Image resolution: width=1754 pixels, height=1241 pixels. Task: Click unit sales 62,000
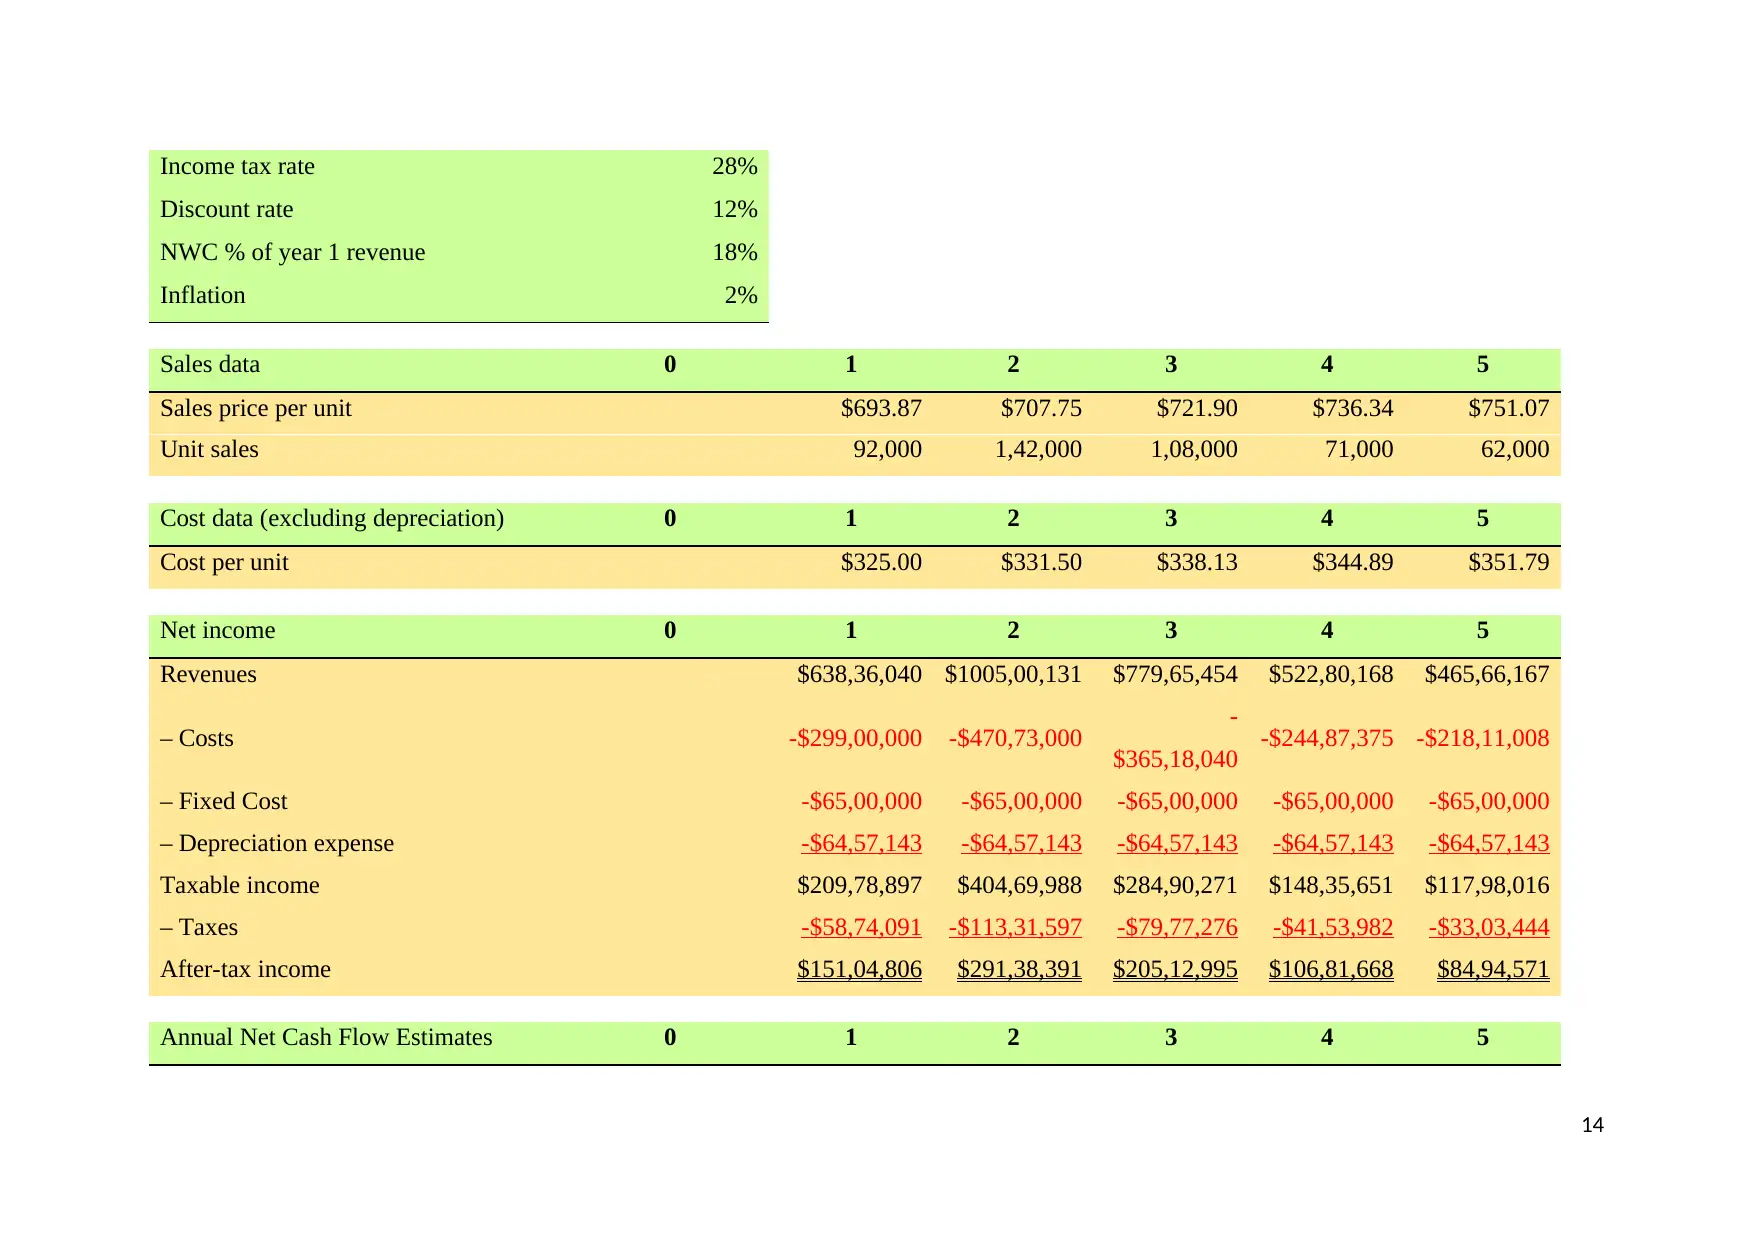(x=1514, y=449)
